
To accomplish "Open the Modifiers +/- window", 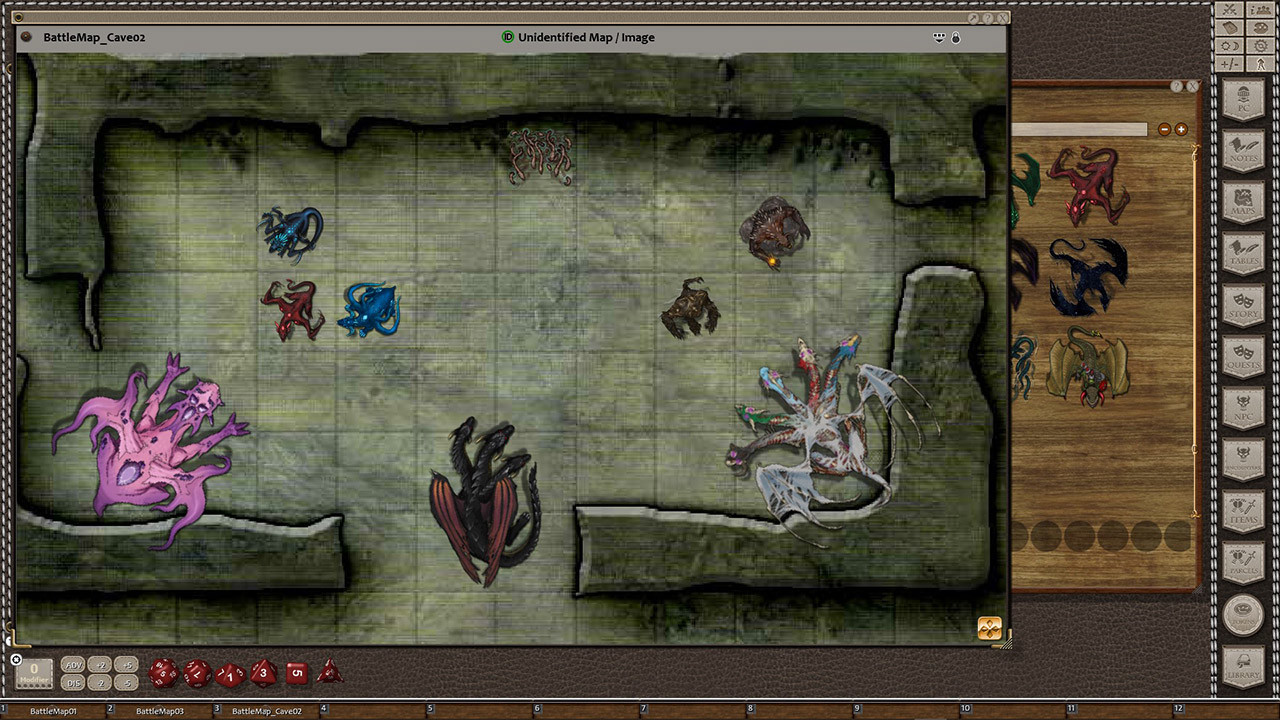I will click(1229, 63).
